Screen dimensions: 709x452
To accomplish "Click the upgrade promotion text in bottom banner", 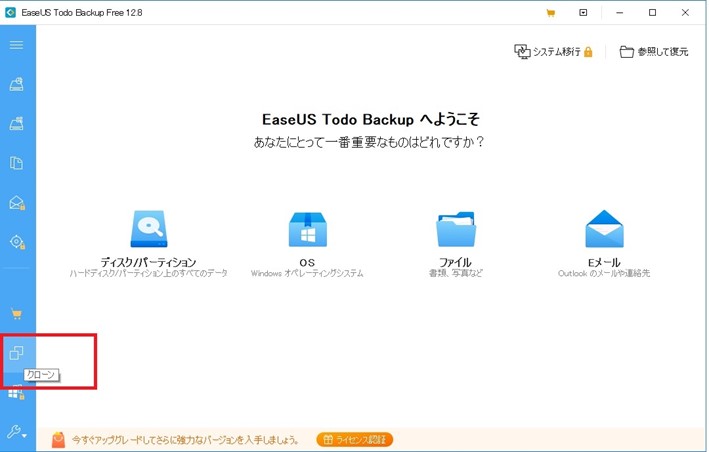I will click(x=185, y=440).
